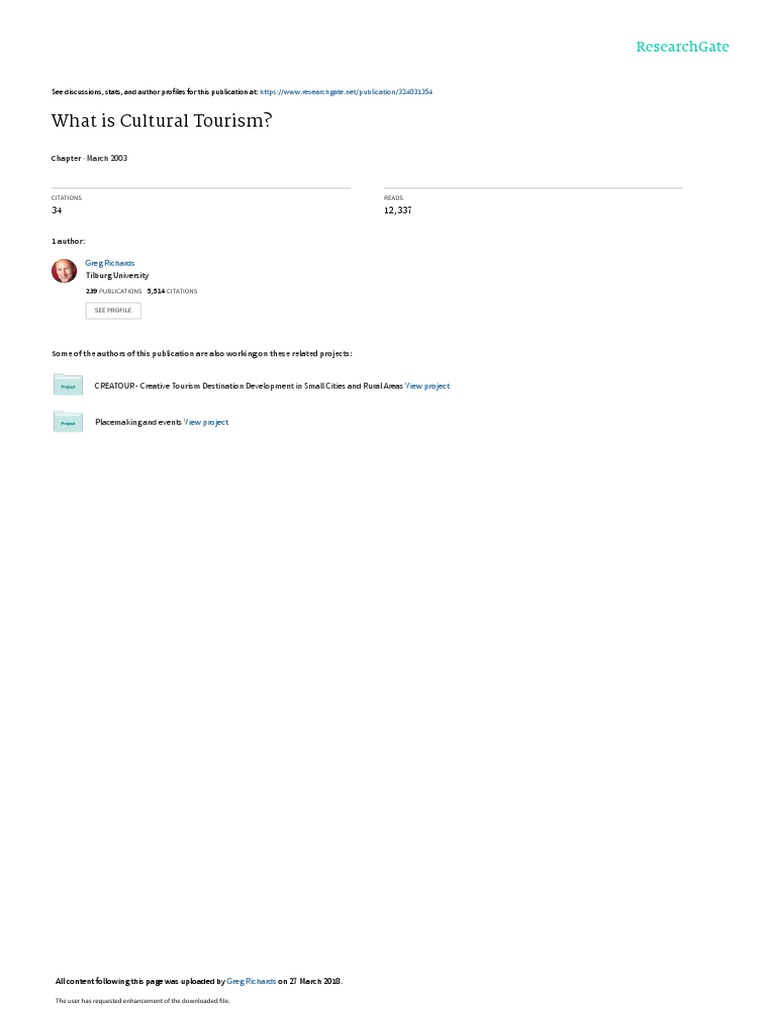Open View project link for Placemaking and events
The height and width of the screenshot is (1024, 768).
point(206,423)
